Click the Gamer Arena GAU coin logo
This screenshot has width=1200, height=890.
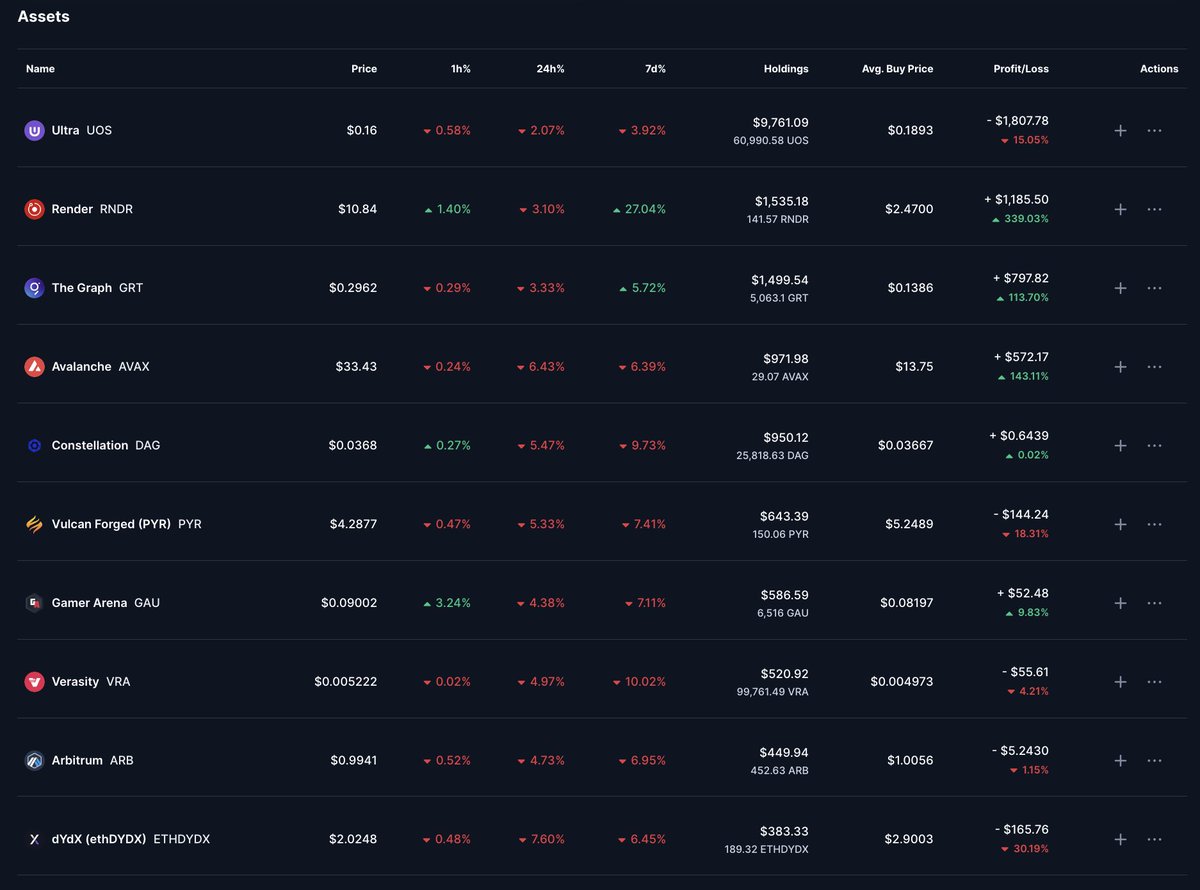tap(34, 603)
